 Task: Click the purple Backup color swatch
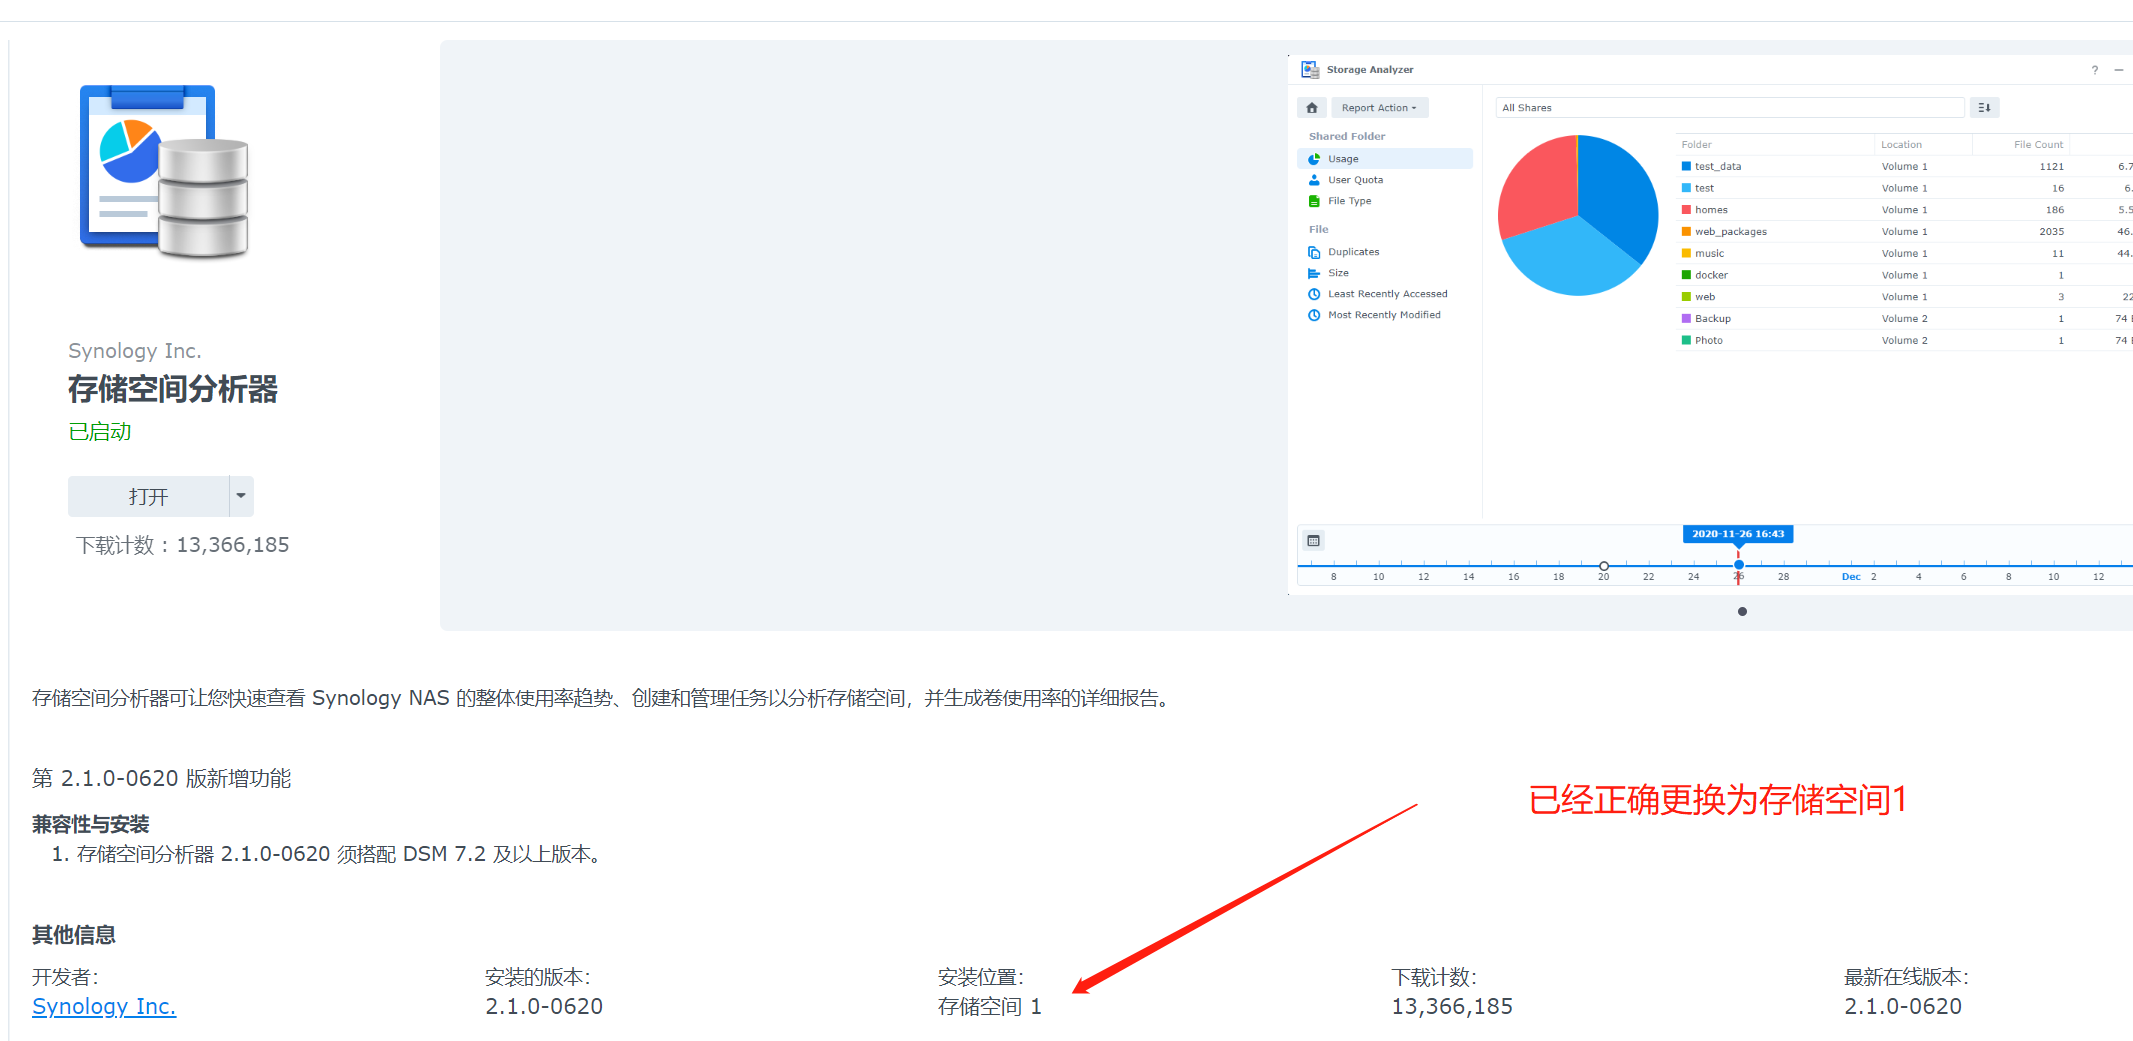(x=1686, y=318)
